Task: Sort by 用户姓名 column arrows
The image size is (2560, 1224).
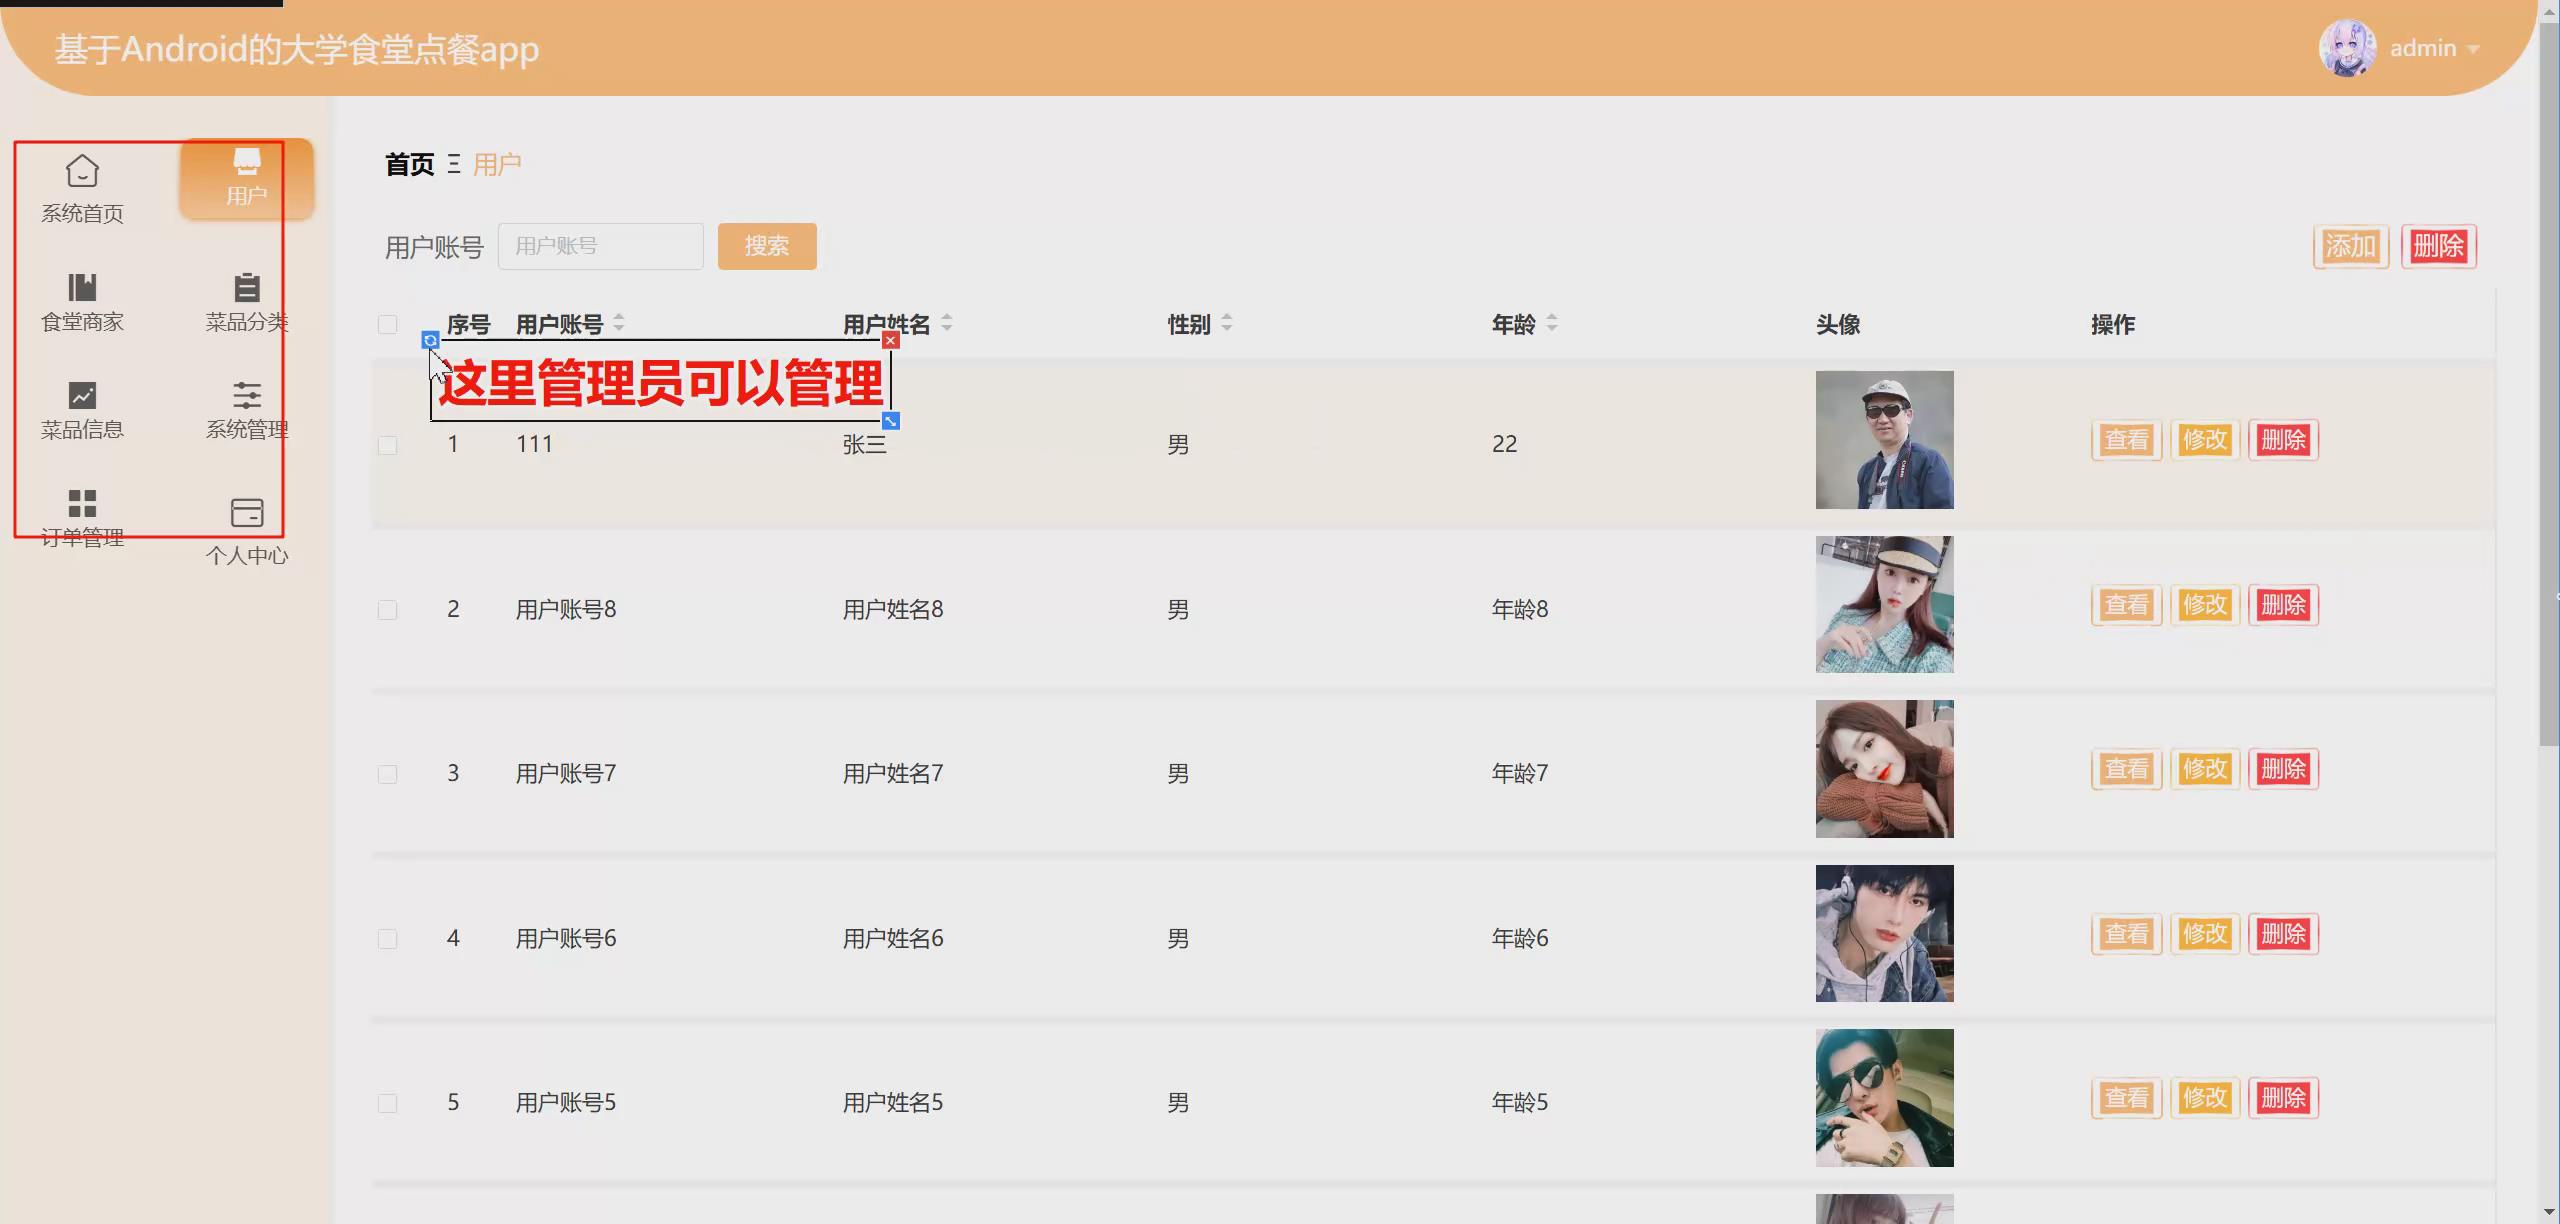Action: click(x=946, y=323)
